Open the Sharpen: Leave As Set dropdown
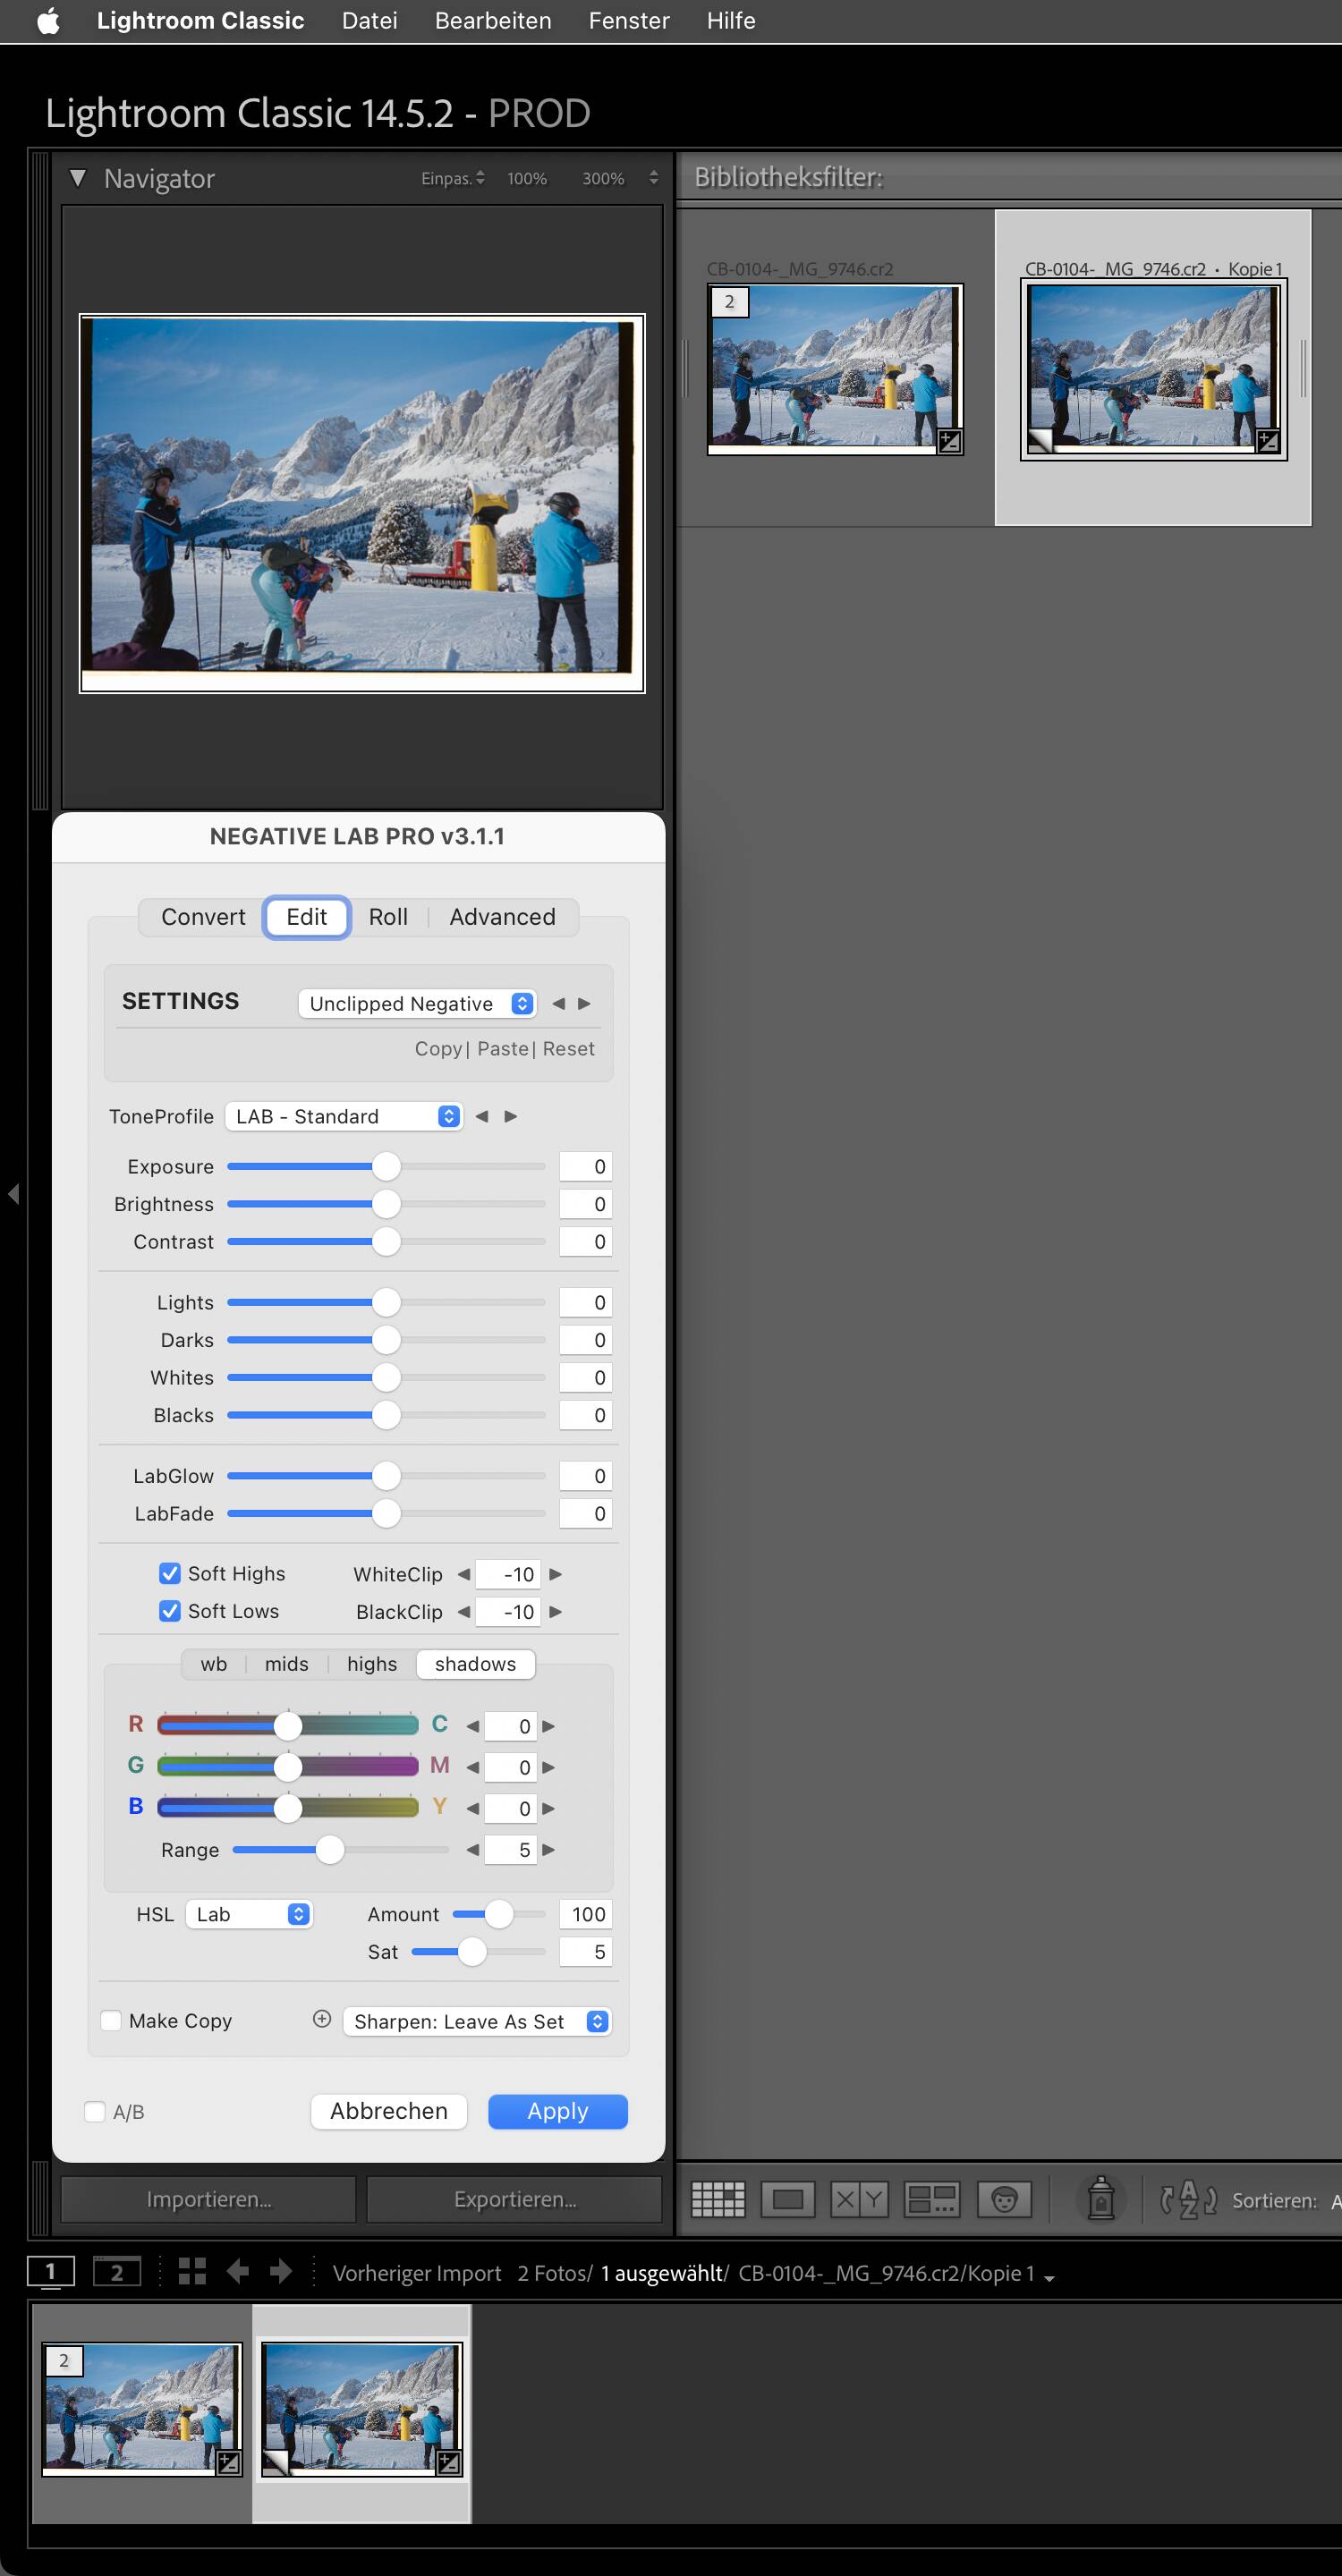1342x2576 pixels. point(476,2022)
